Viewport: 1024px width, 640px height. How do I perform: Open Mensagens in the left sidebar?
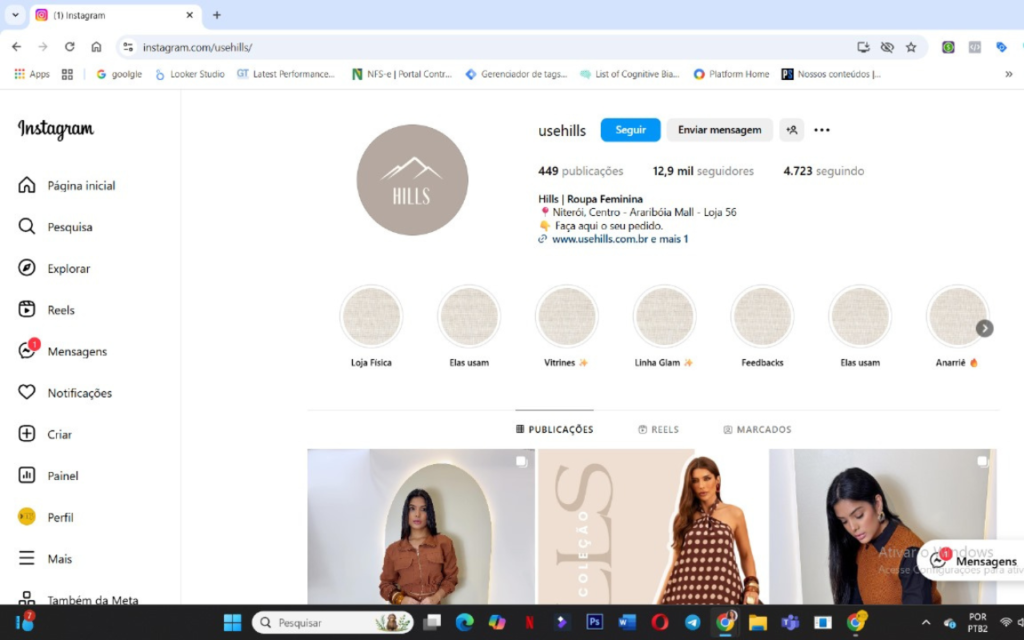(x=63, y=351)
